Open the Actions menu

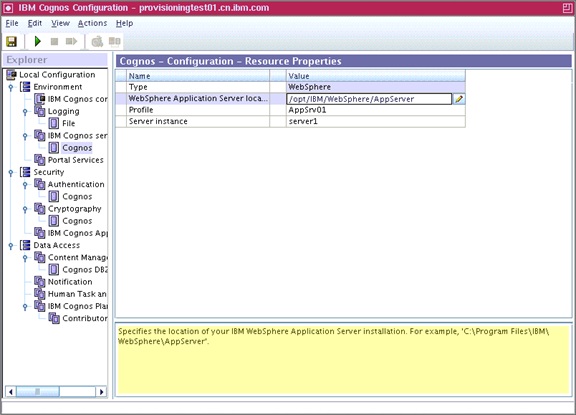[x=92, y=23]
